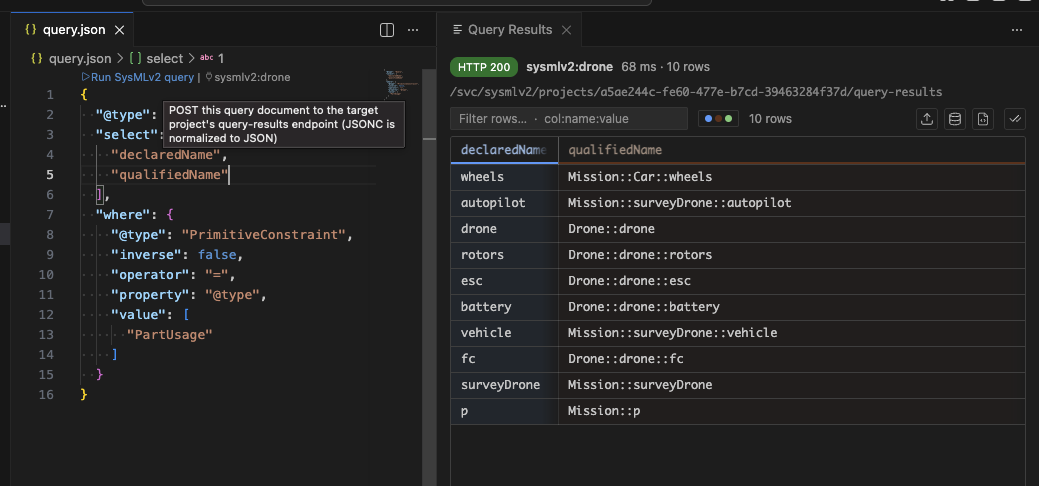Select the 'Drone::drone::rotors' cell

pyautogui.click(x=792, y=255)
